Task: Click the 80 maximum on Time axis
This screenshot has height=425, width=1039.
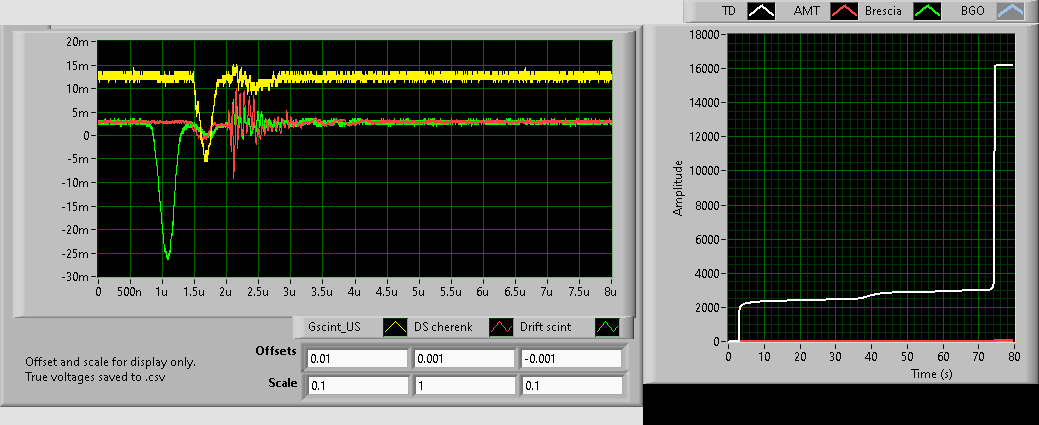Action: 1013,356
